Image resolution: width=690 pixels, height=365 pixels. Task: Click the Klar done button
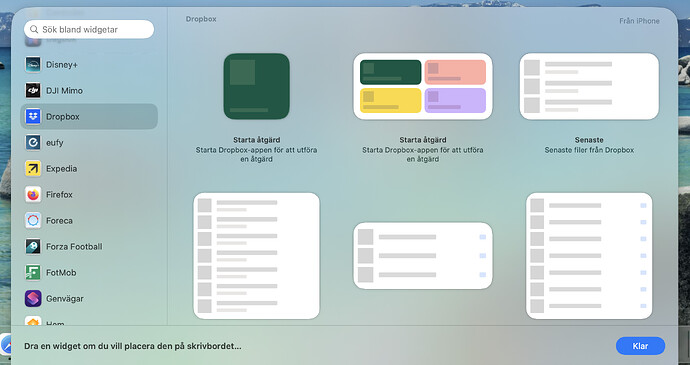640,346
